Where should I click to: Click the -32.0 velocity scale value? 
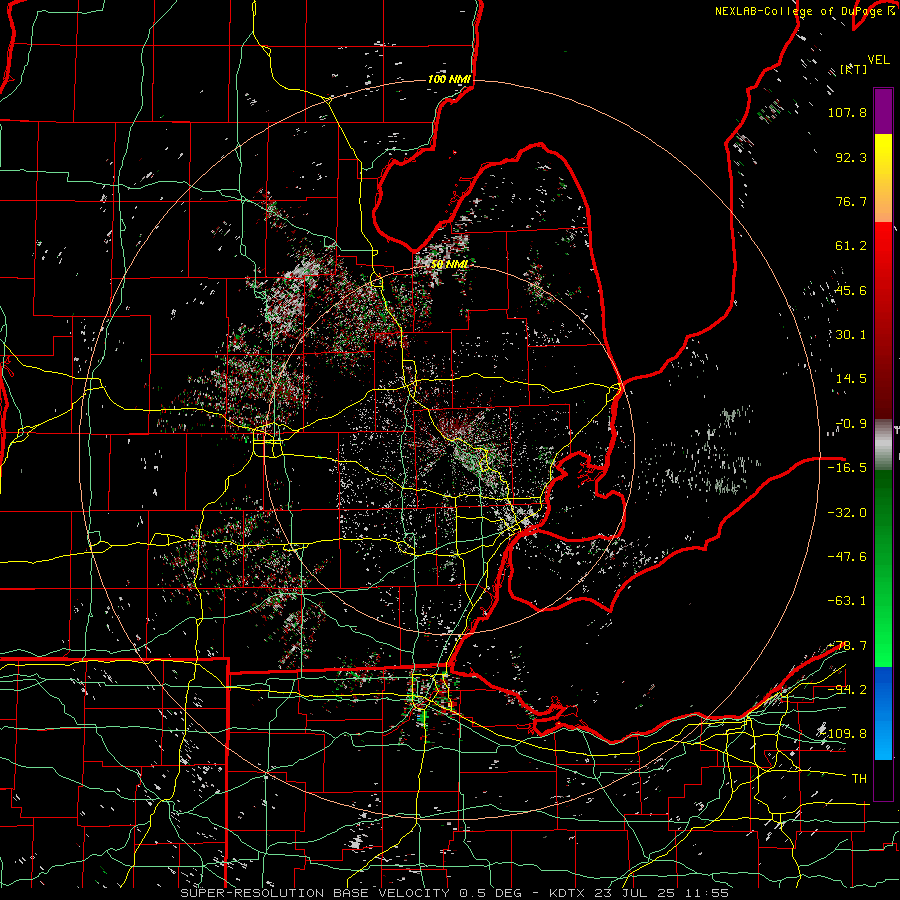(847, 513)
